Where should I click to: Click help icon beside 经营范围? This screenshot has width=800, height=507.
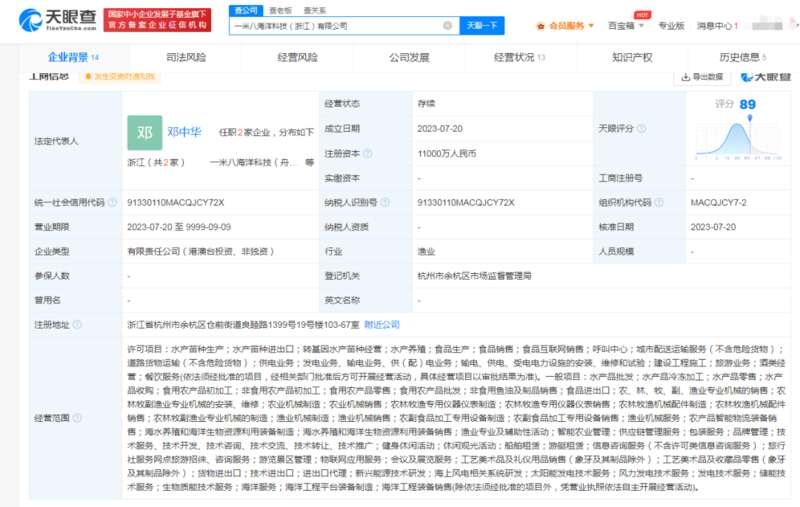pyautogui.click(x=77, y=418)
